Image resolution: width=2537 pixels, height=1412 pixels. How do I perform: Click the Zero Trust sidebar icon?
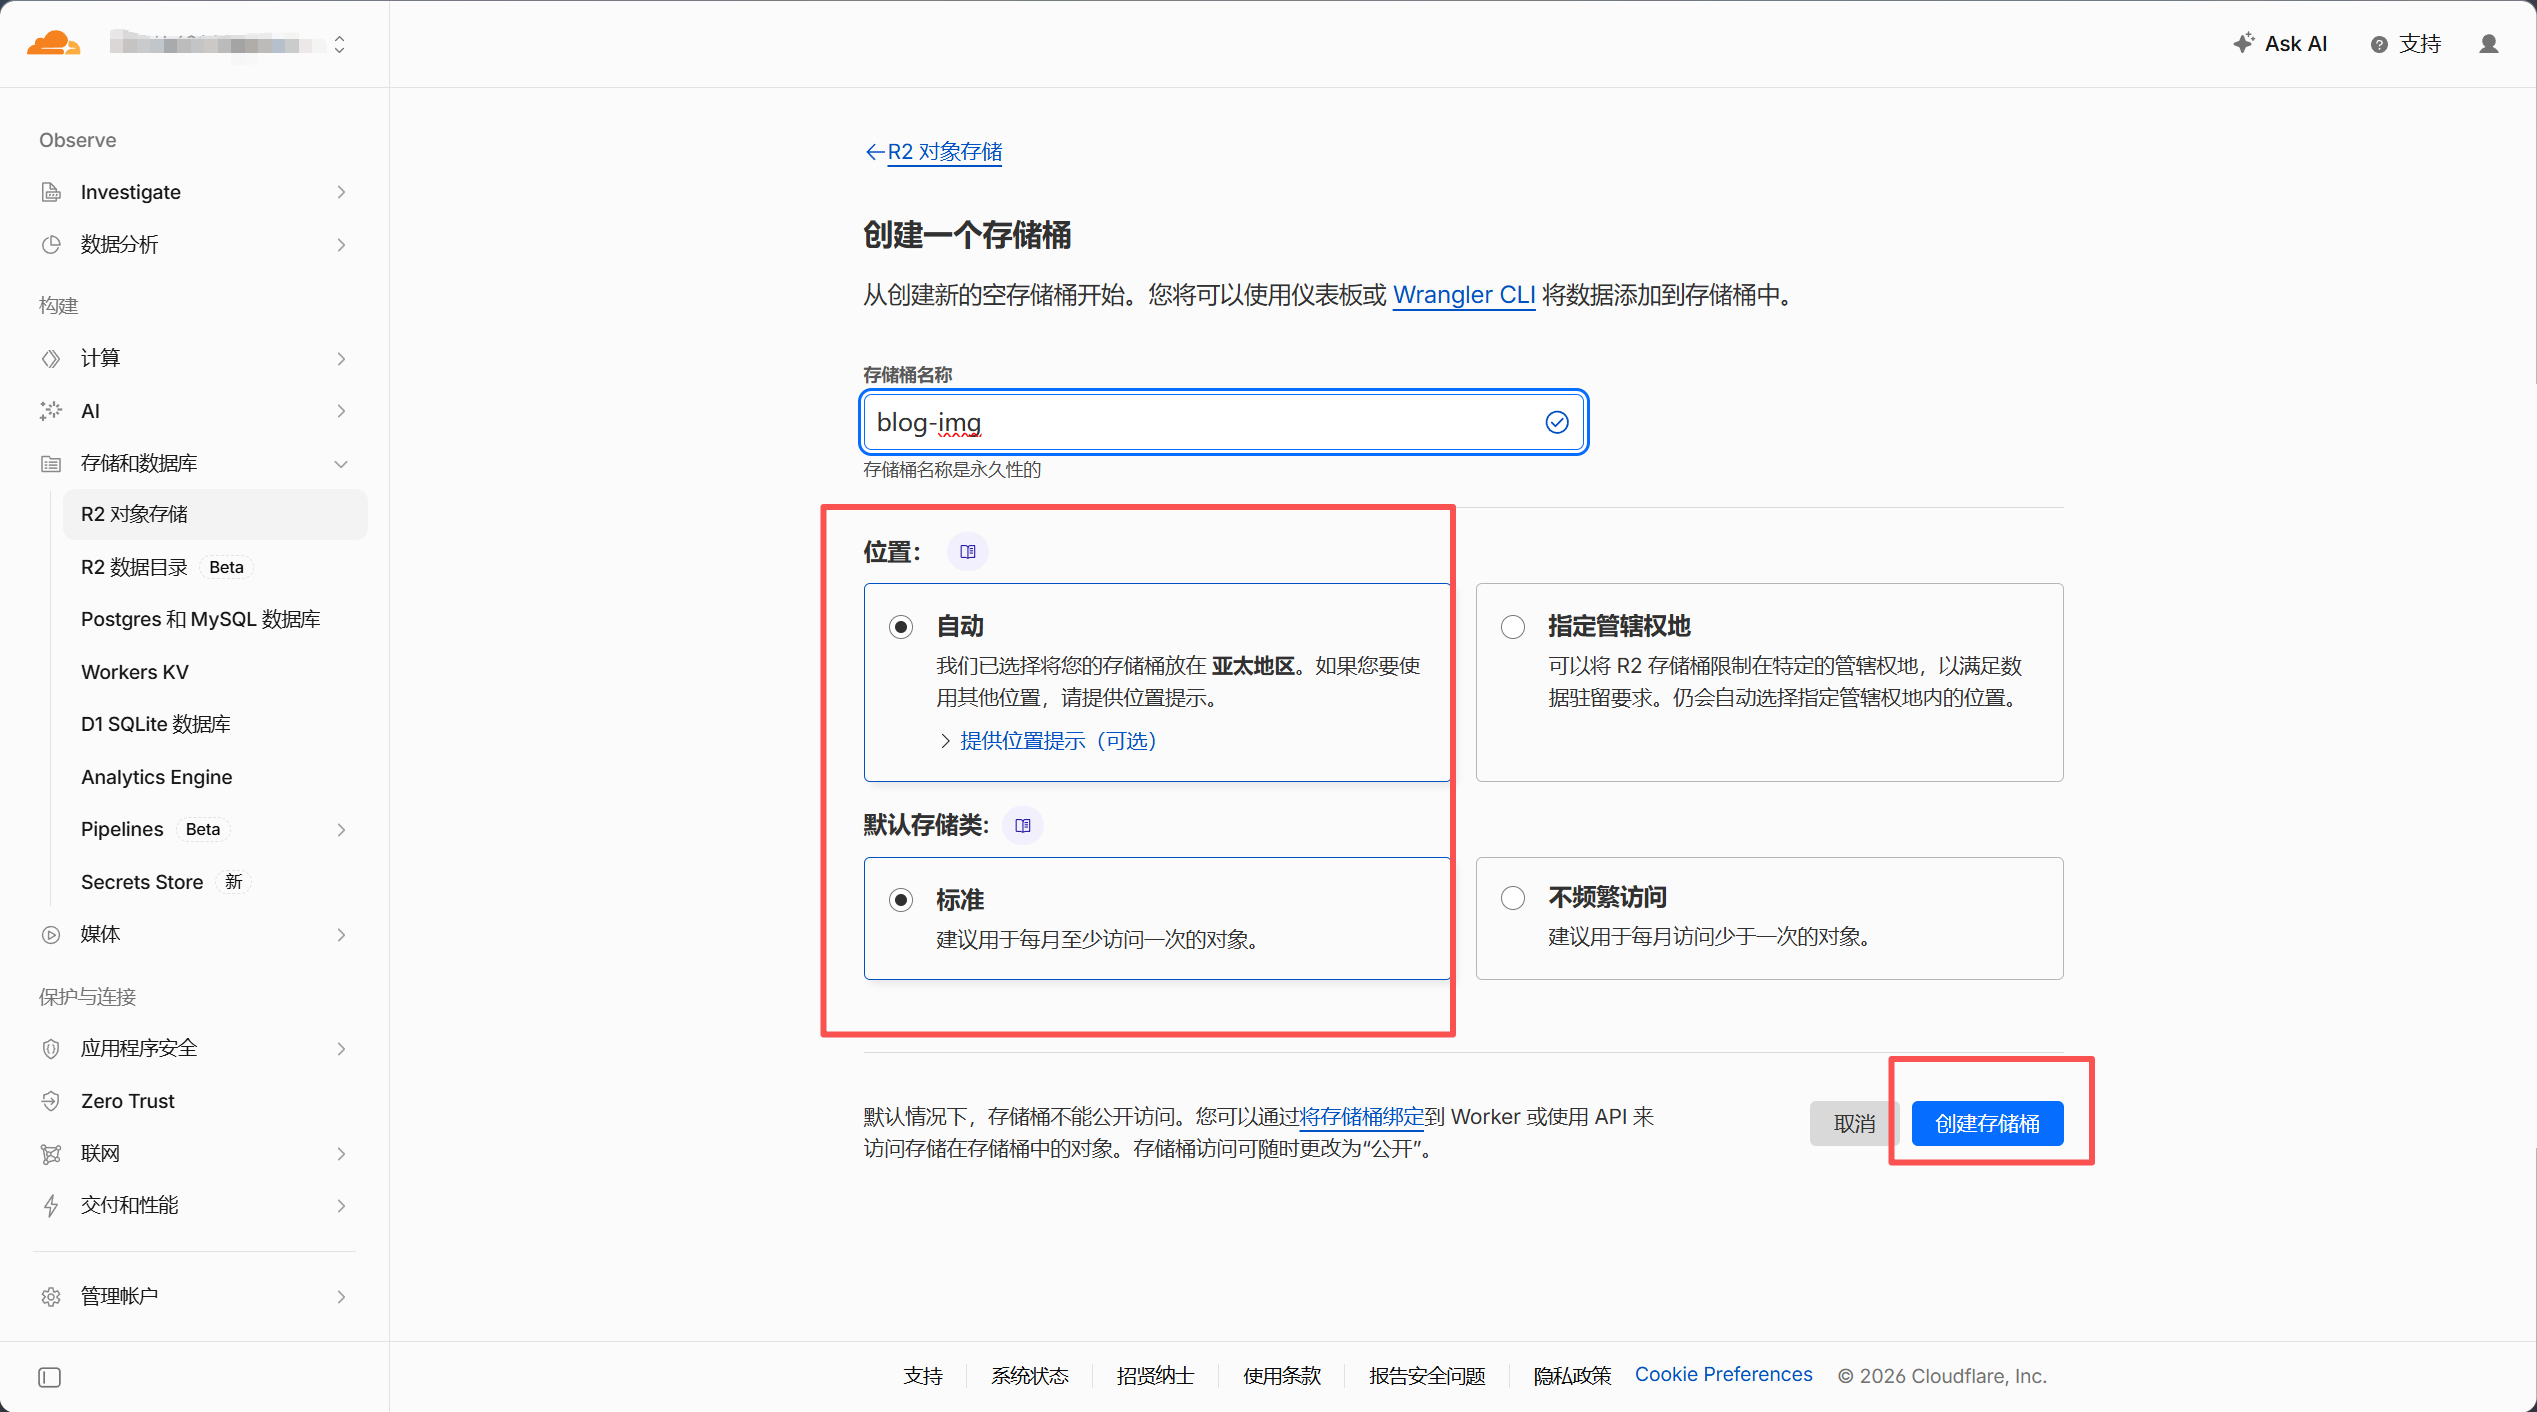51,1101
